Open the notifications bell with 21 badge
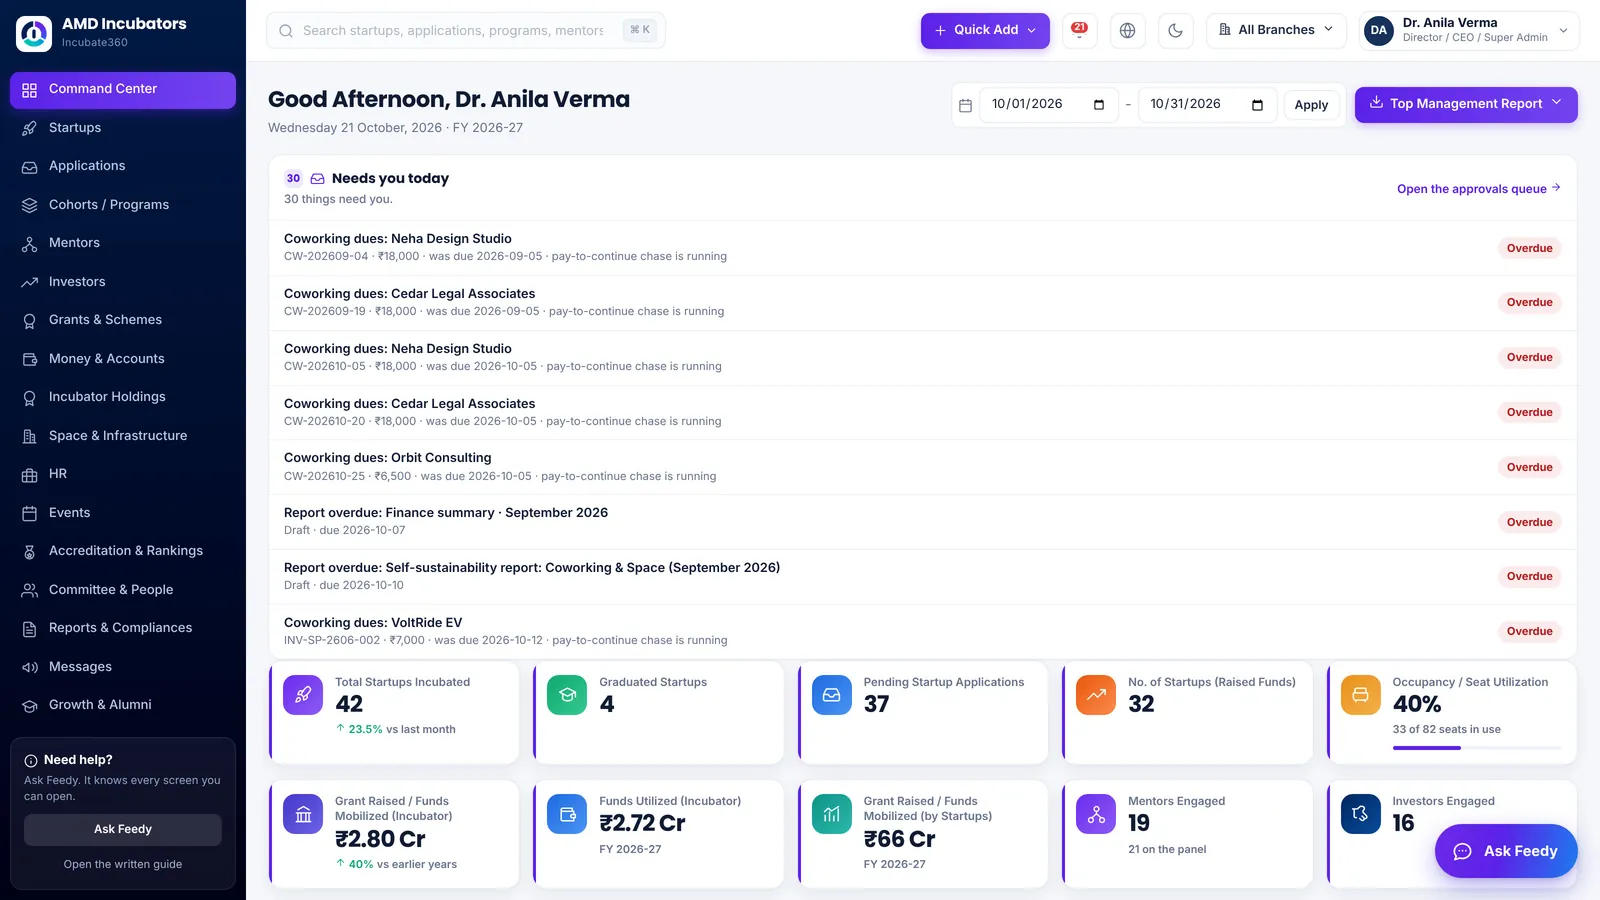The width and height of the screenshot is (1600, 900). click(1079, 30)
